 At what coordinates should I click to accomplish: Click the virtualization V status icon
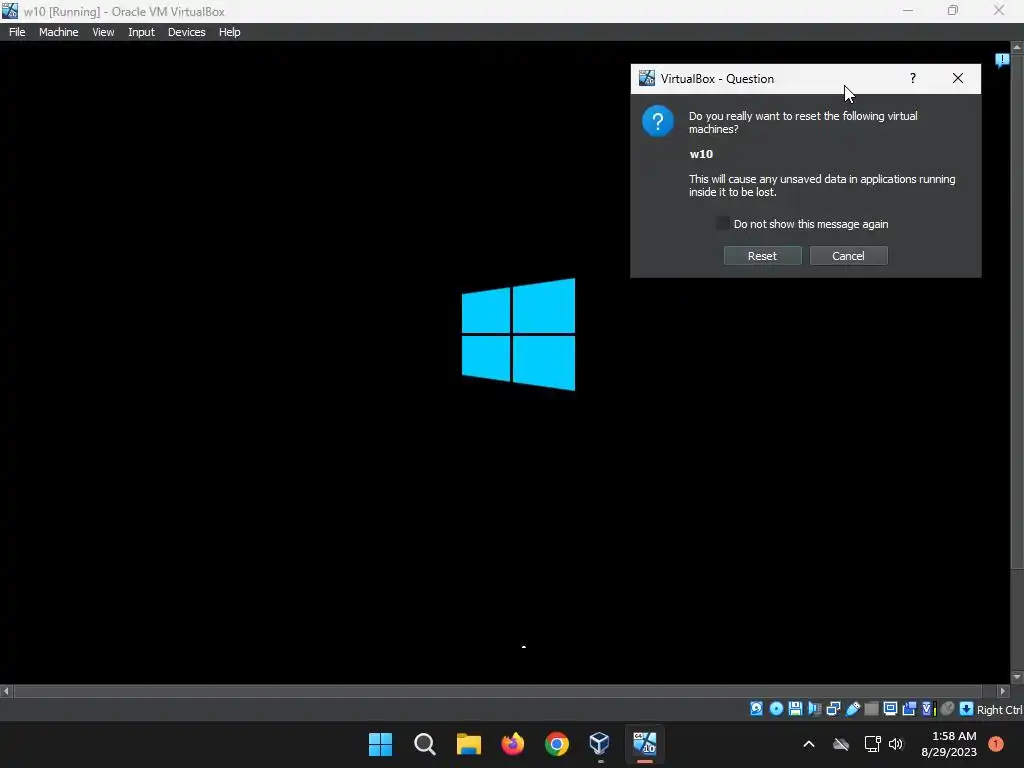pos(928,709)
